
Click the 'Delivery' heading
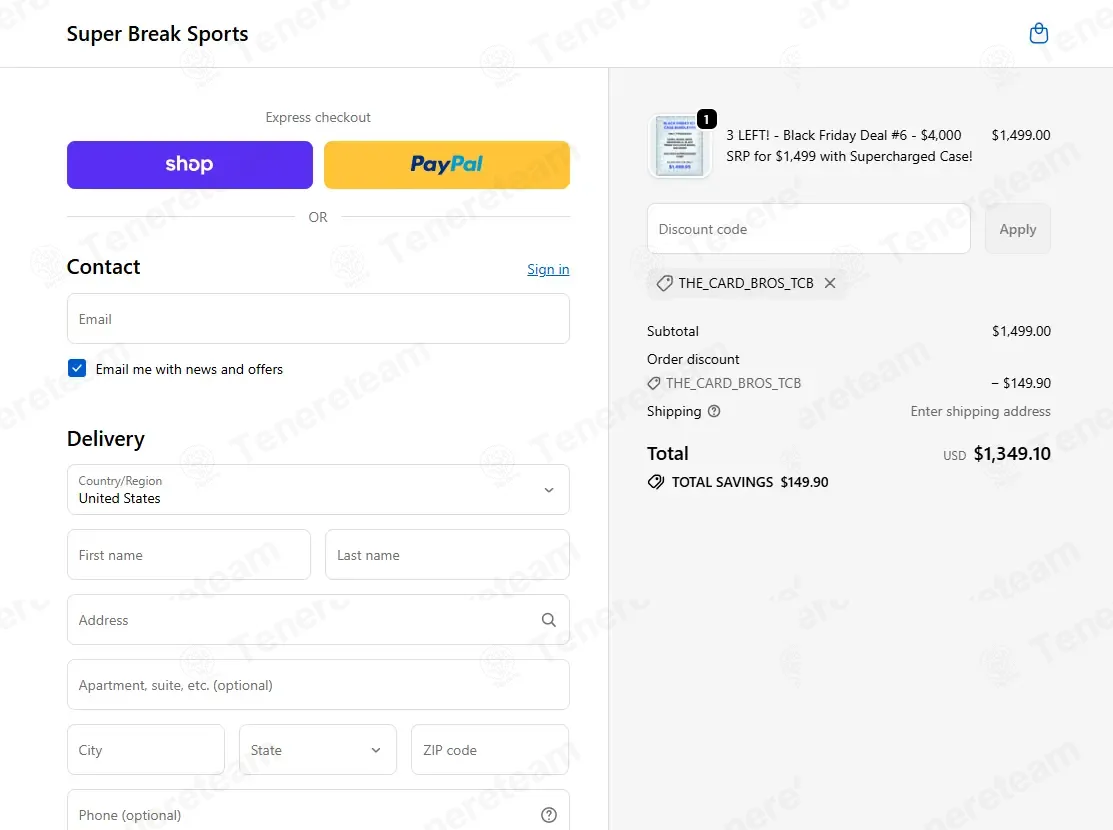click(106, 439)
